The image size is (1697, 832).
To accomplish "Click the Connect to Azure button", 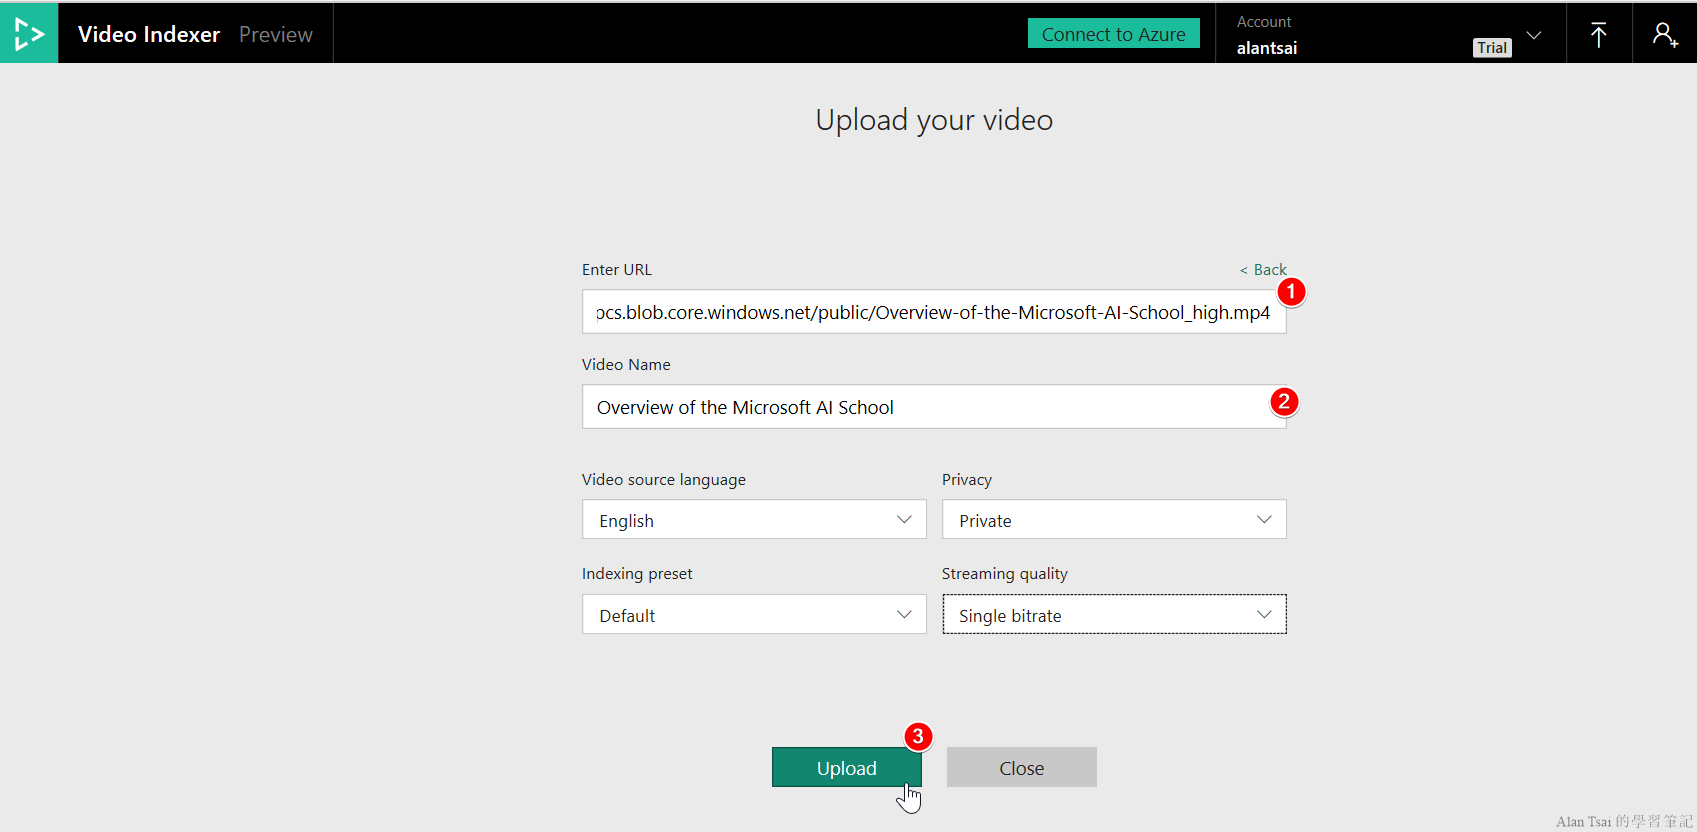I will point(1113,34).
